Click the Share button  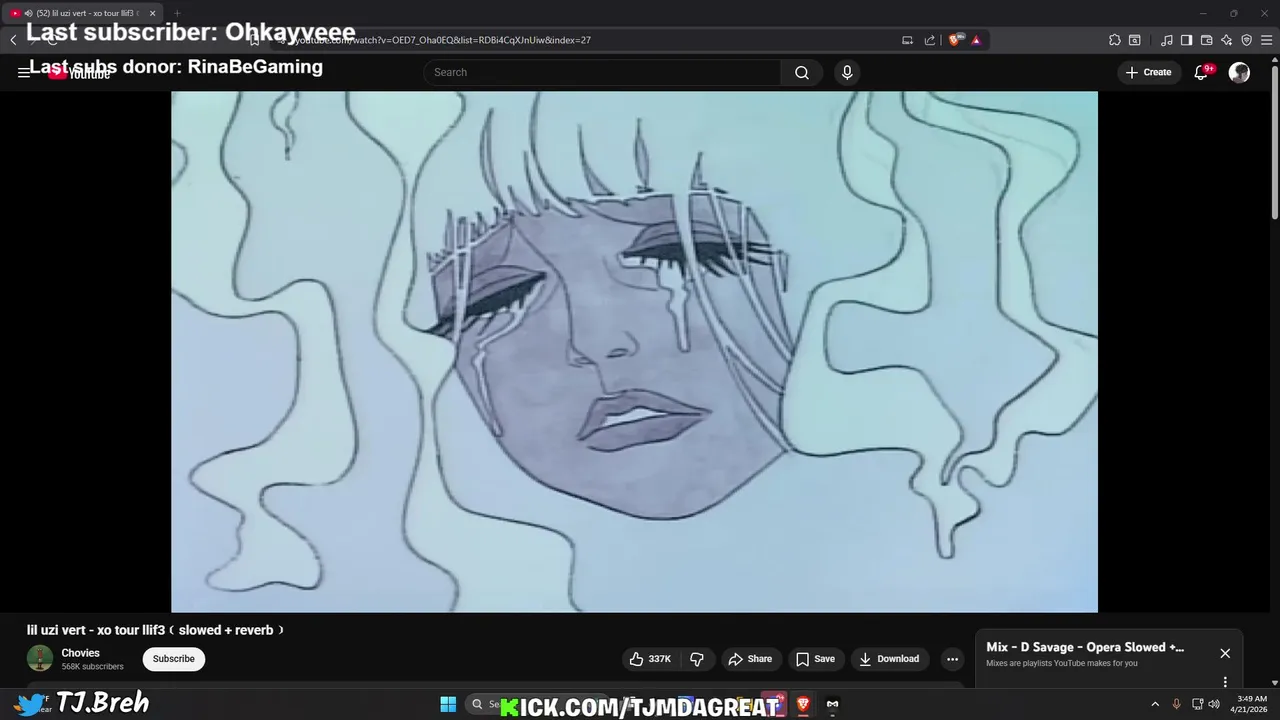(750, 659)
